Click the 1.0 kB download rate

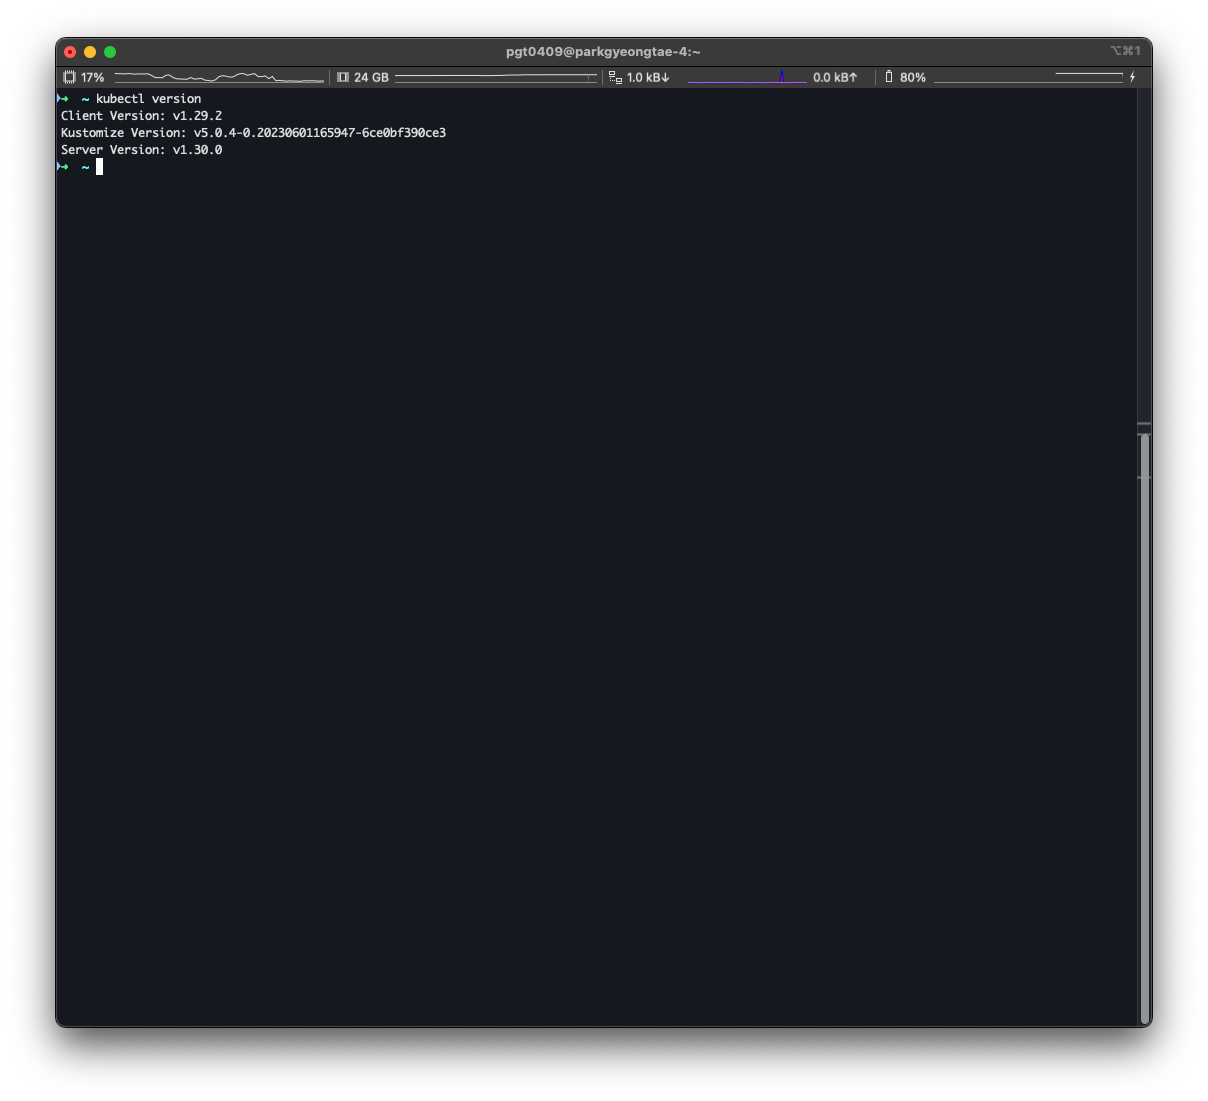click(648, 77)
